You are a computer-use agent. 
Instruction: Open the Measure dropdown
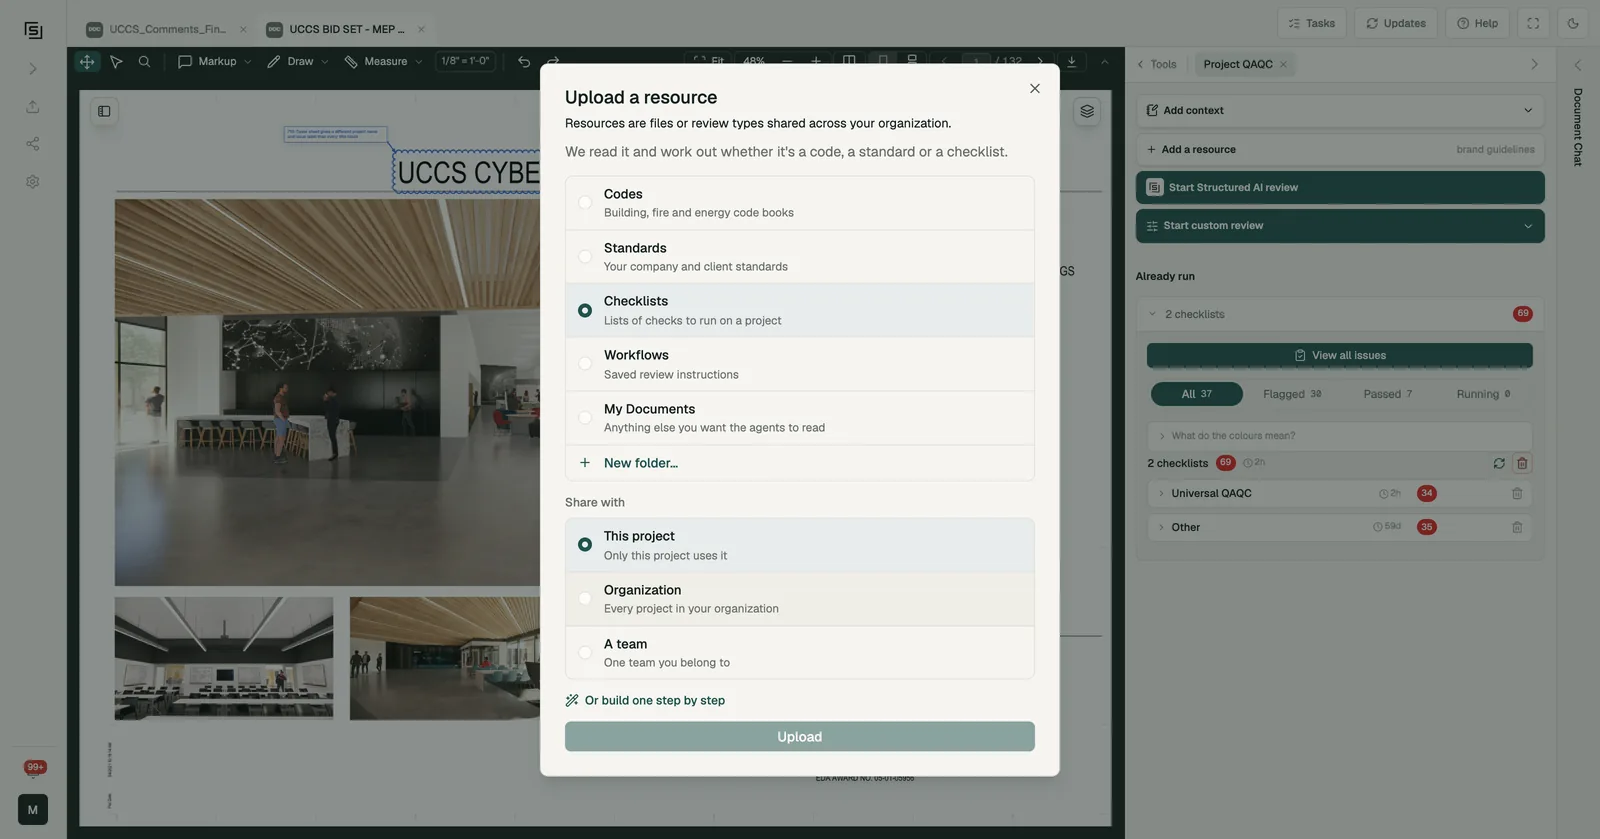click(383, 62)
